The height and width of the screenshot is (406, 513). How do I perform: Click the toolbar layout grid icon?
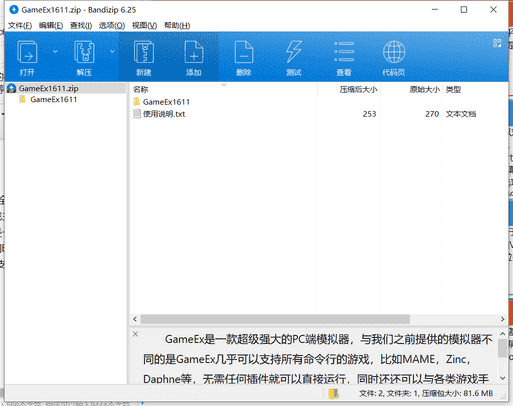pyautogui.click(x=497, y=43)
